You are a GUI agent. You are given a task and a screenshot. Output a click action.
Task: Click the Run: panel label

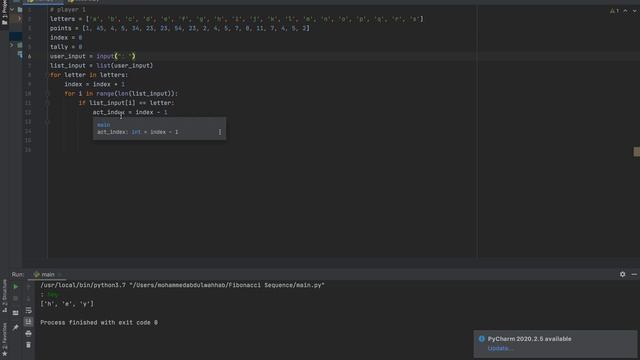point(18,274)
